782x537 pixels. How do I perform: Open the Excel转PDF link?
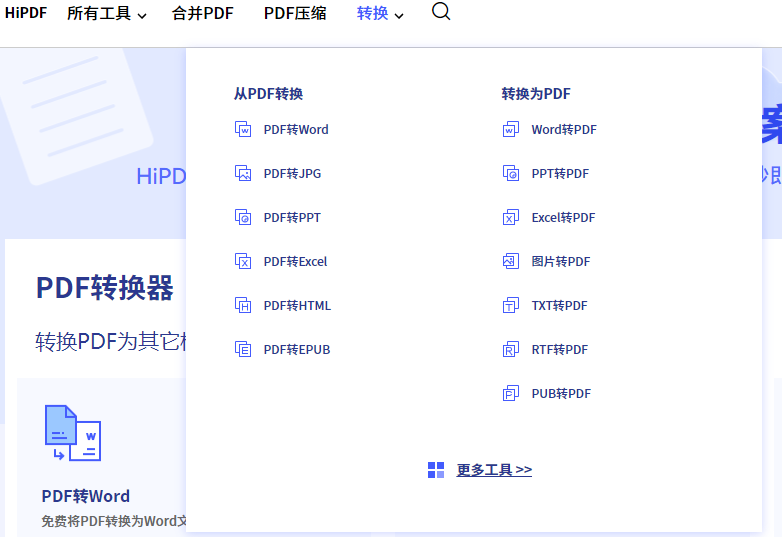564,217
